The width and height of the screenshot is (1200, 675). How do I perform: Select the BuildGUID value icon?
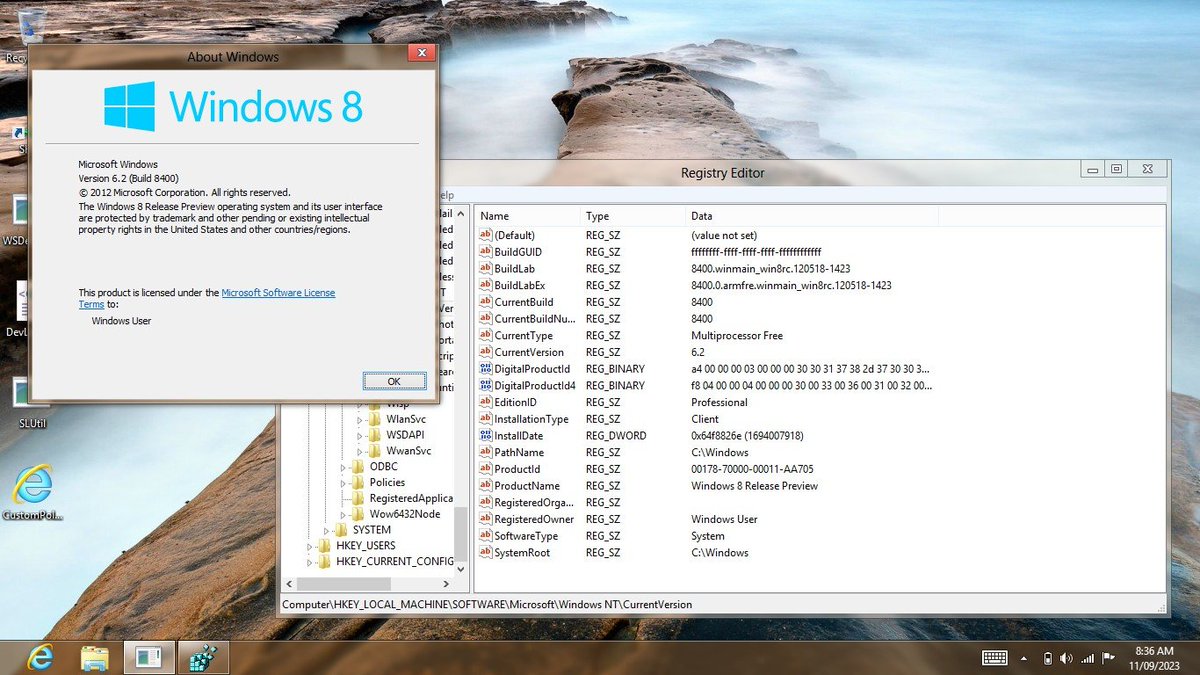pyautogui.click(x=486, y=252)
